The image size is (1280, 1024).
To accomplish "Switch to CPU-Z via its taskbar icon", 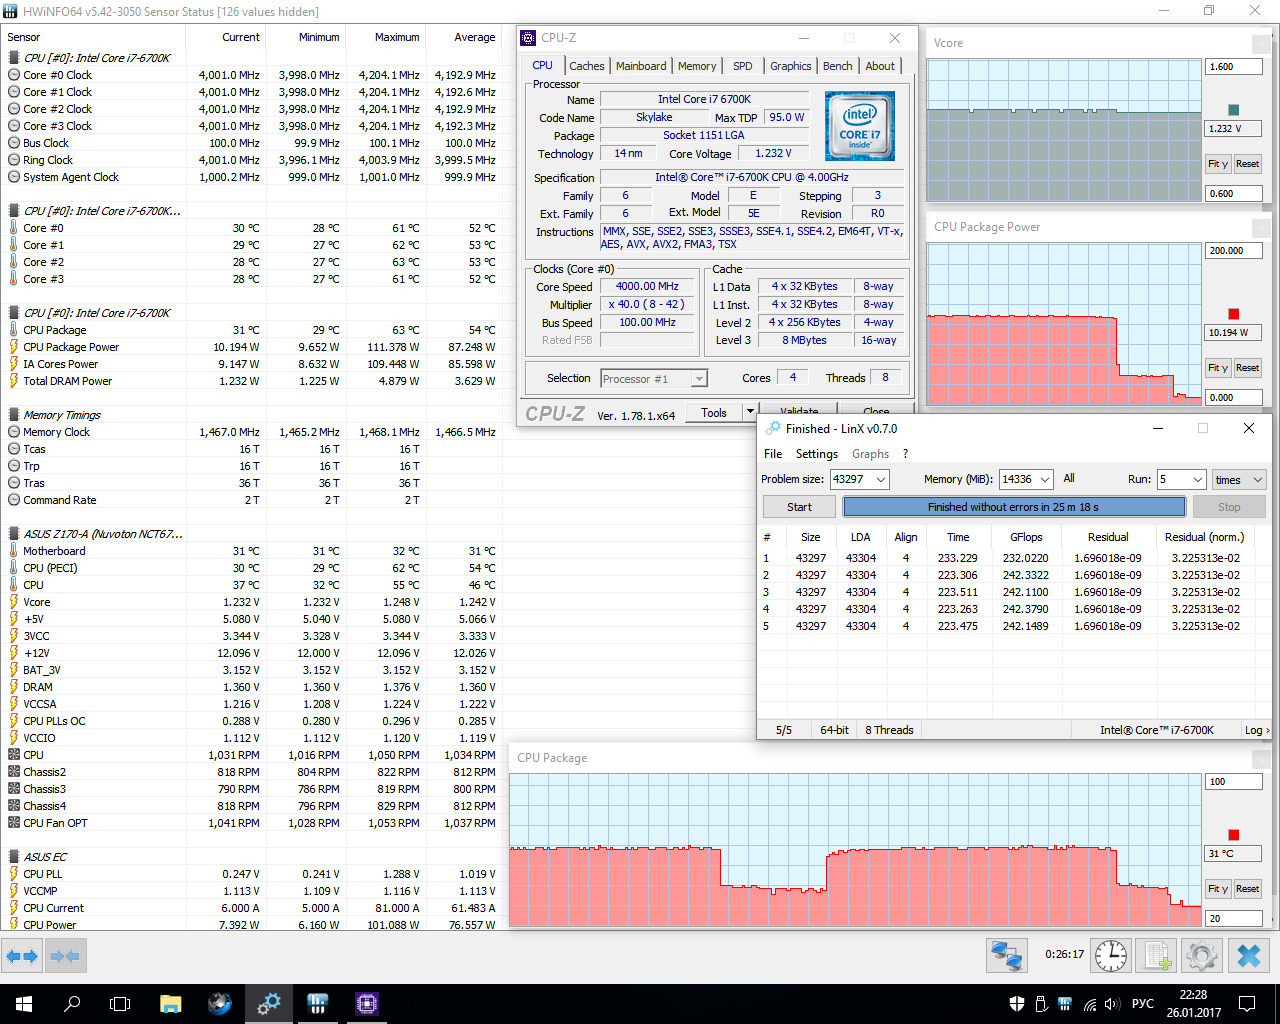I will tap(366, 1003).
